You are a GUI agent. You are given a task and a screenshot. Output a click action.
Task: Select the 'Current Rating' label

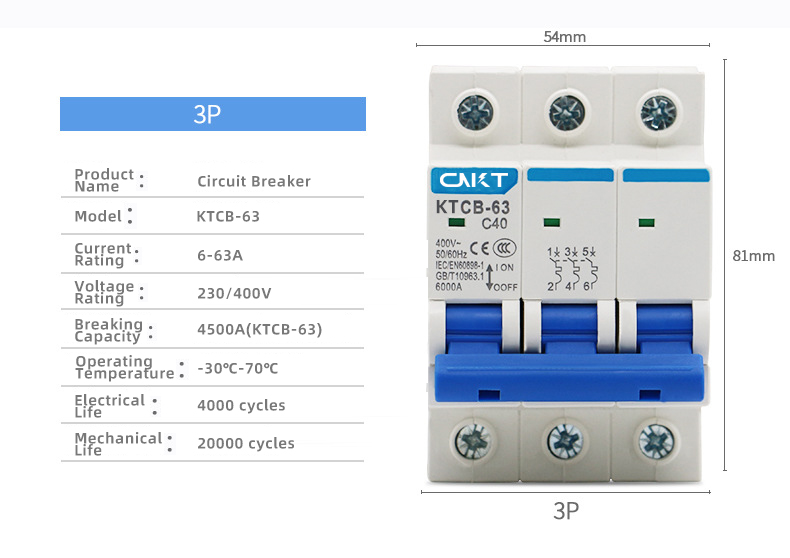tap(103, 254)
